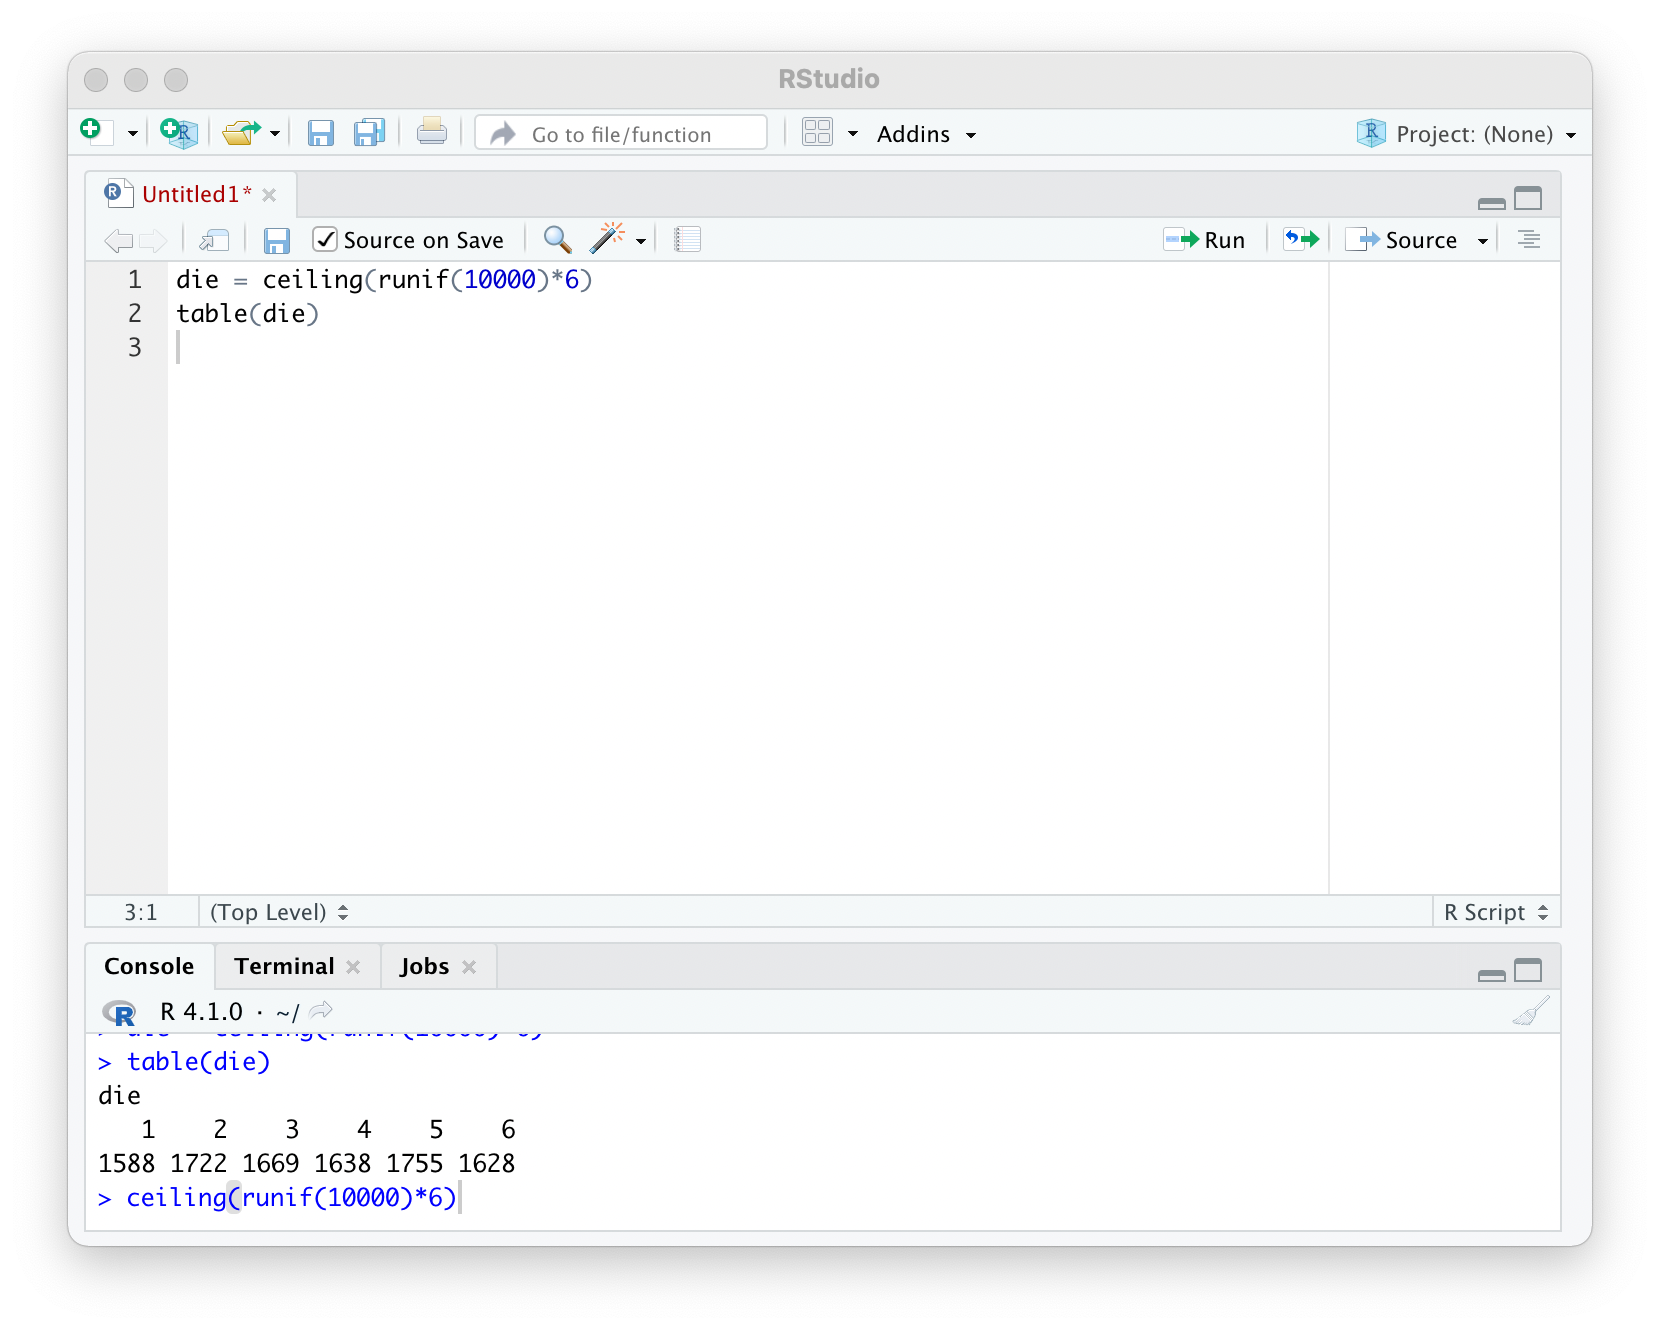The image size is (1660, 1330).
Task: Expand the Source options dropdown arrow
Action: pos(1483,241)
